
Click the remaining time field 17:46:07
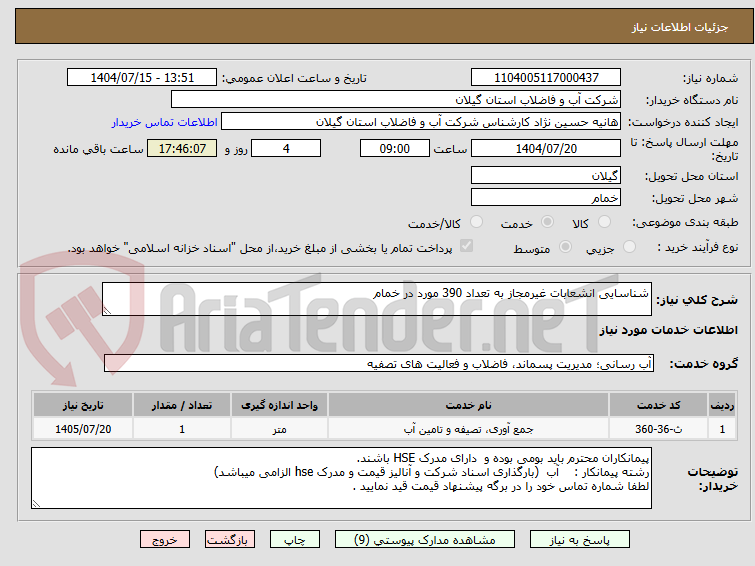pos(182,148)
